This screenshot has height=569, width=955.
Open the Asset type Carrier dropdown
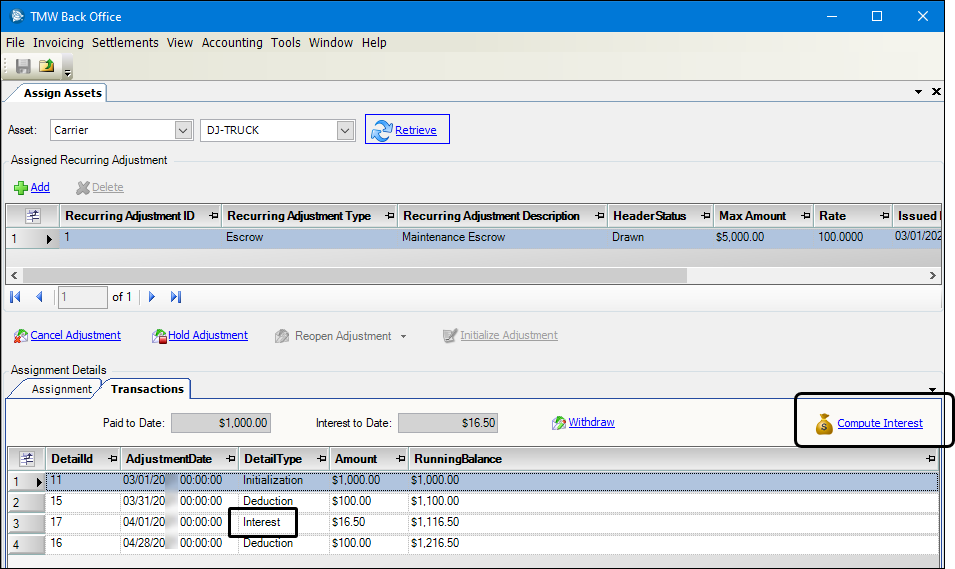(x=183, y=130)
